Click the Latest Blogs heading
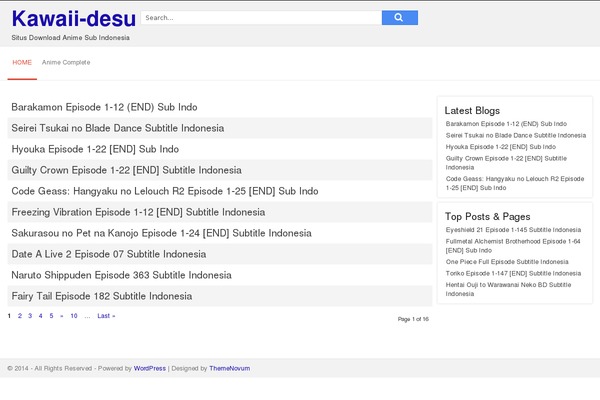Screen dimensions: 600x400 [x=472, y=111]
